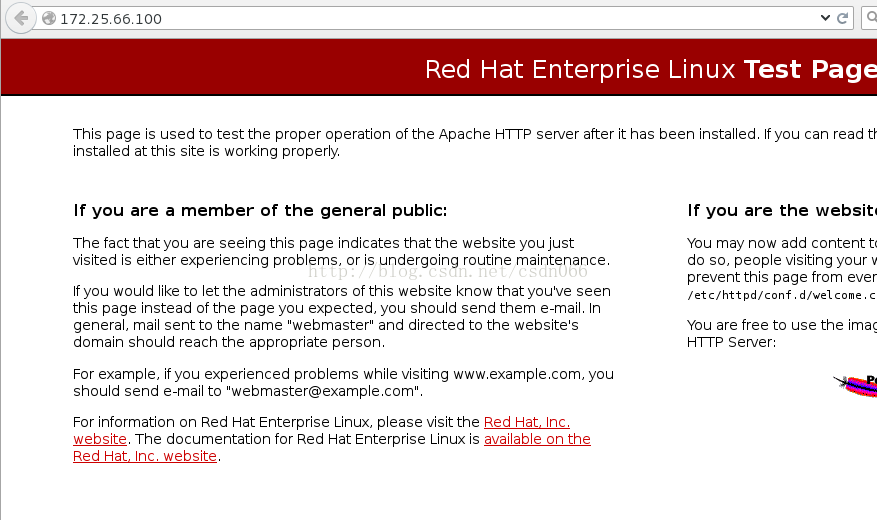Click the intro paragraph starting "This page is used to test"
Viewport: 877px width, 520px height.
(x=475, y=143)
